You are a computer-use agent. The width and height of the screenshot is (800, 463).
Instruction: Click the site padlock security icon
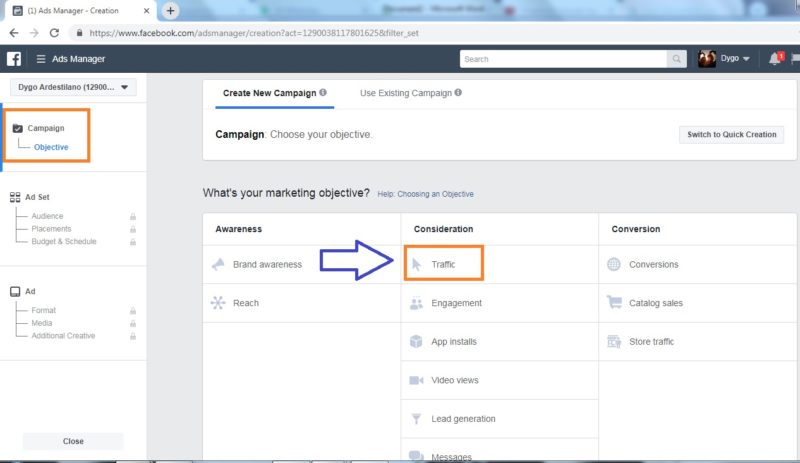[79, 33]
